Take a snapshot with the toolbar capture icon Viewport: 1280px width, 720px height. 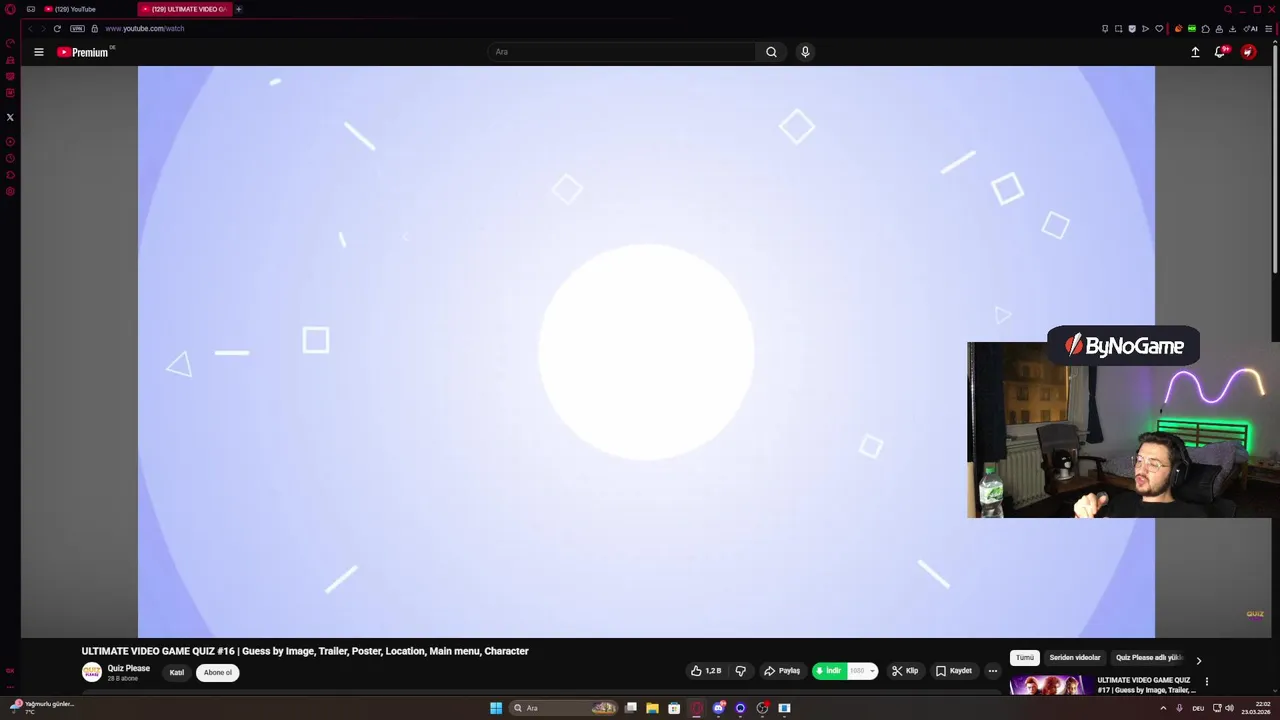click(x=1118, y=28)
